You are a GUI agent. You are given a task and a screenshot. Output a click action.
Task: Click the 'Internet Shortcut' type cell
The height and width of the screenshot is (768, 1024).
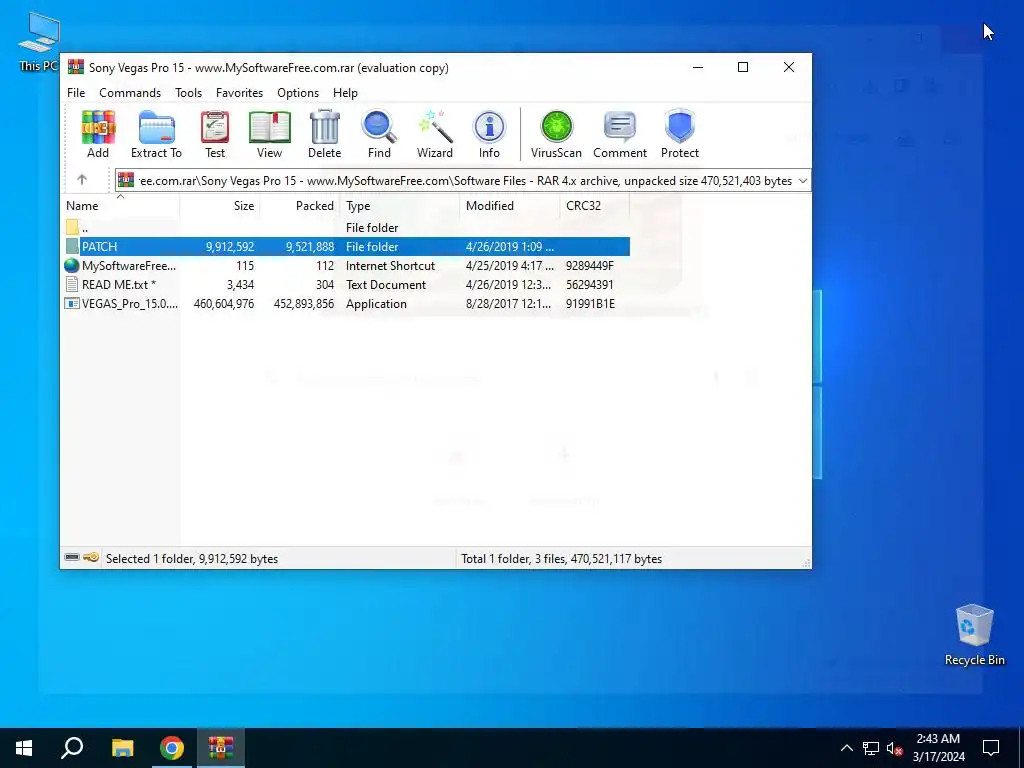[391, 266]
